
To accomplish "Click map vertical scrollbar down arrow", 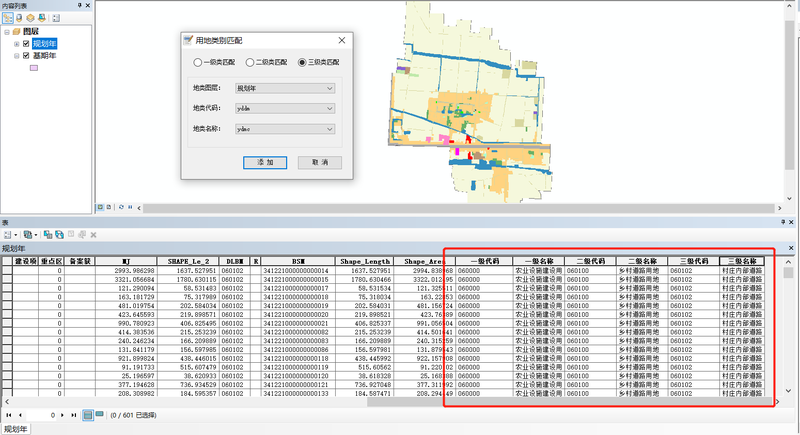I will [789, 199].
